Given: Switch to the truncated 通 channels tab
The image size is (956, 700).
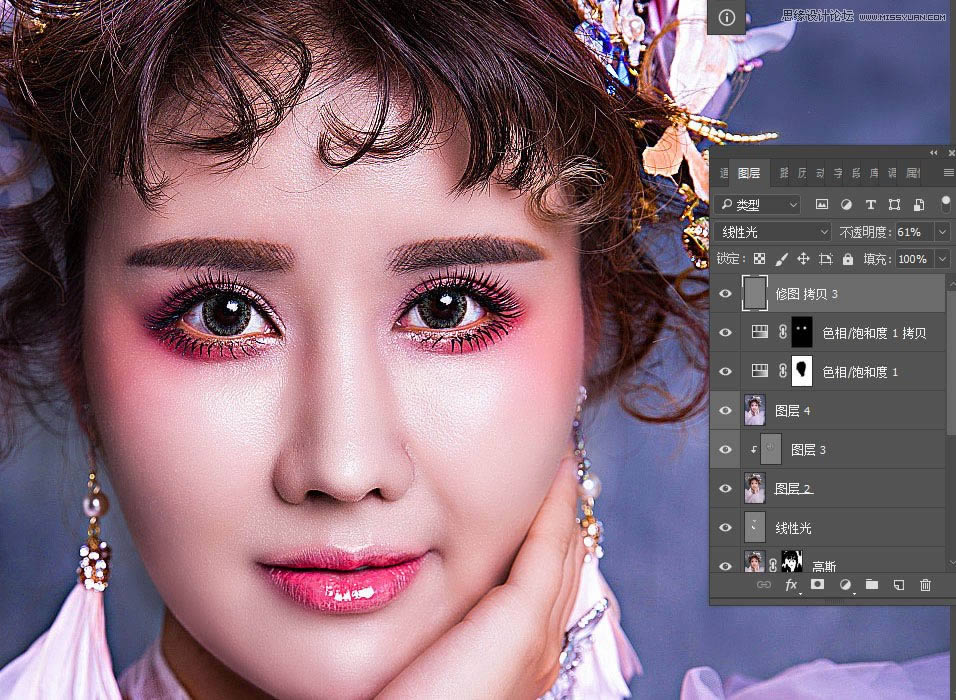Looking at the screenshot, I should [x=724, y=173].
